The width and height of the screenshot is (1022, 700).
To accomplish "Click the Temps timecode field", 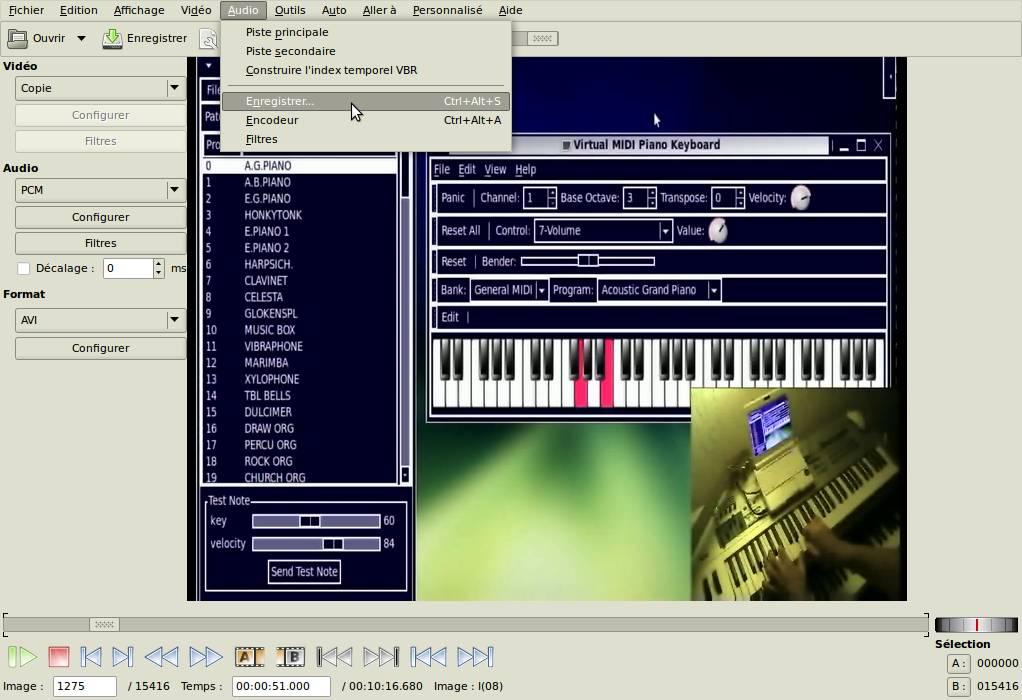I will click(282, 686).
